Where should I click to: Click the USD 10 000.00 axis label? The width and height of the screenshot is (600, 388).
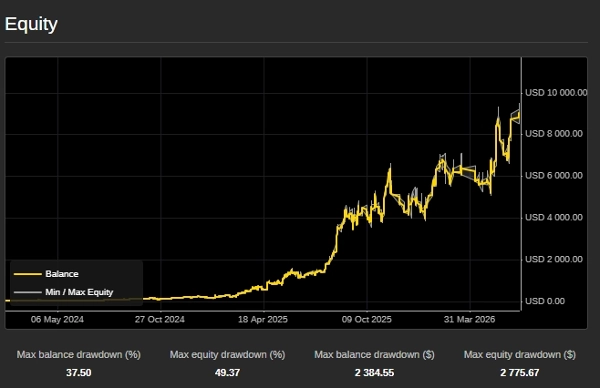click(x=556, y=93)
